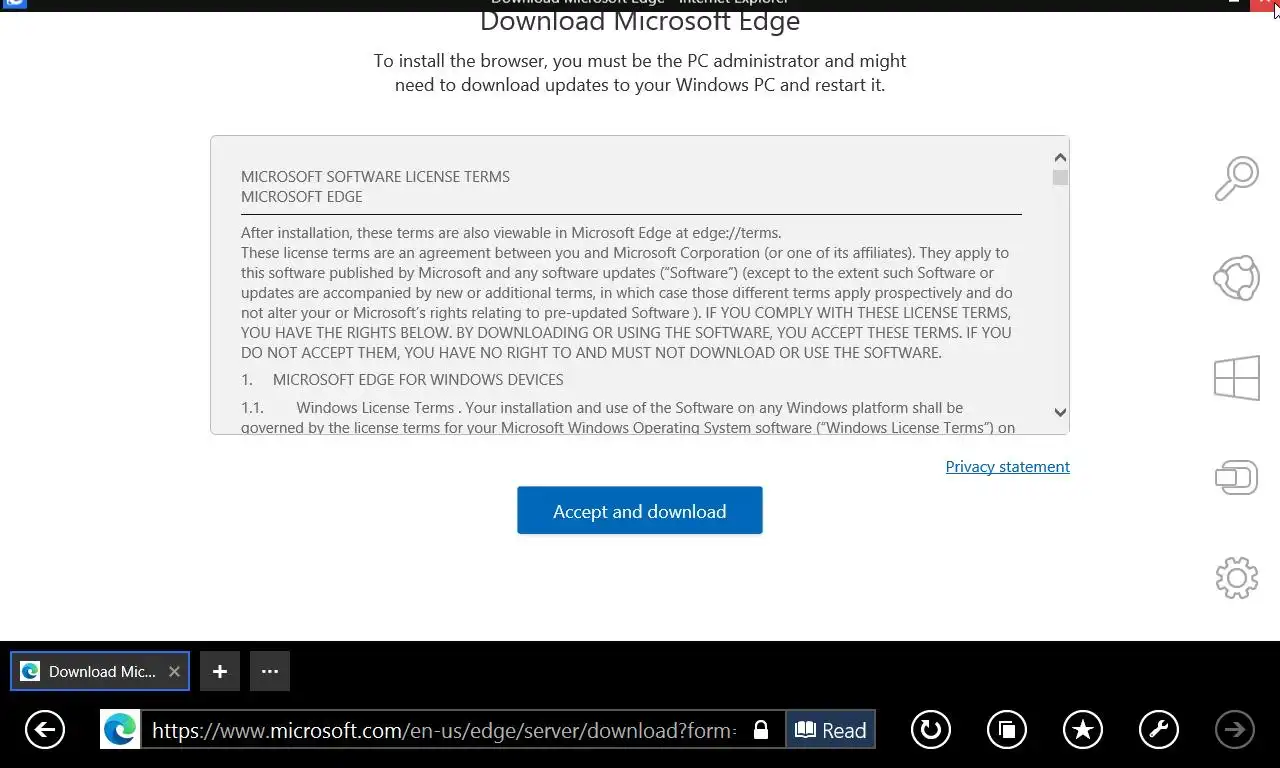Click the license terms scrollbar thumb
1280x768 pixels.
tap(1060, 177)
